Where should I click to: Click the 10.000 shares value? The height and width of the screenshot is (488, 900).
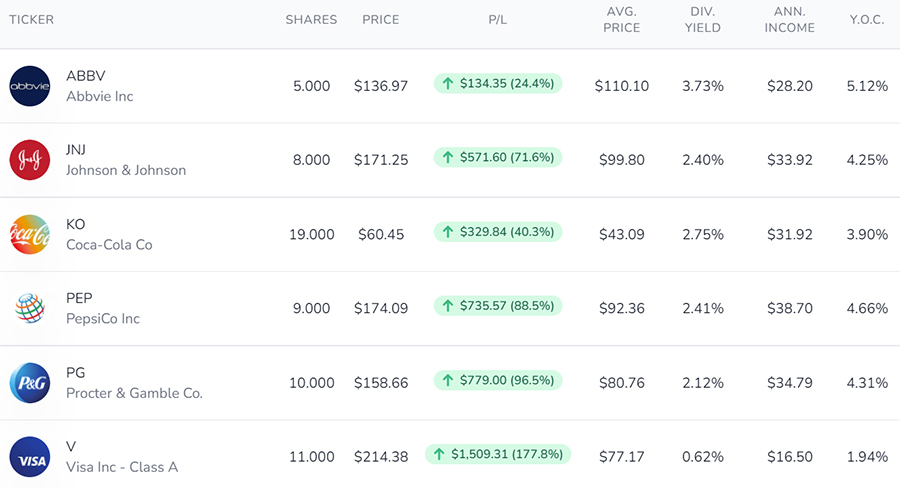(312, 383)
